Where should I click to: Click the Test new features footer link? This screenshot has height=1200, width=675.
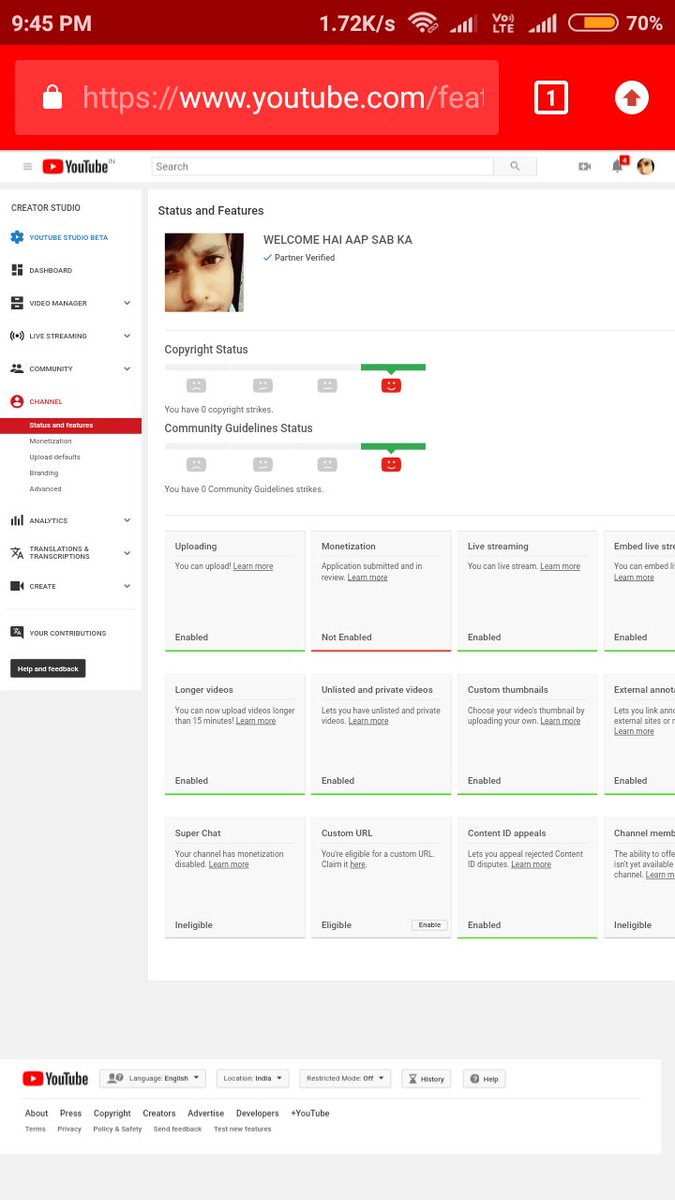pyautogui.click(x=242, y=1129)
